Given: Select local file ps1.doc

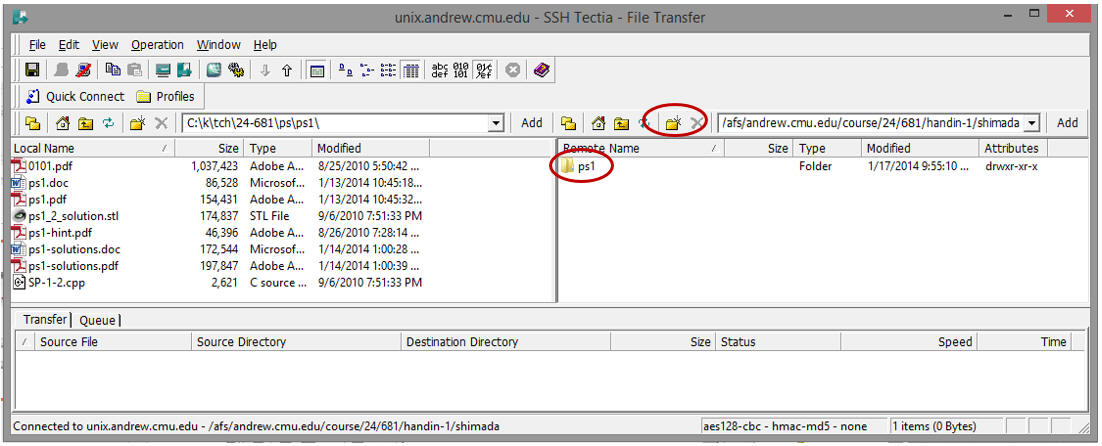Looking at the screenshot, I should click(x=40, y=183).
